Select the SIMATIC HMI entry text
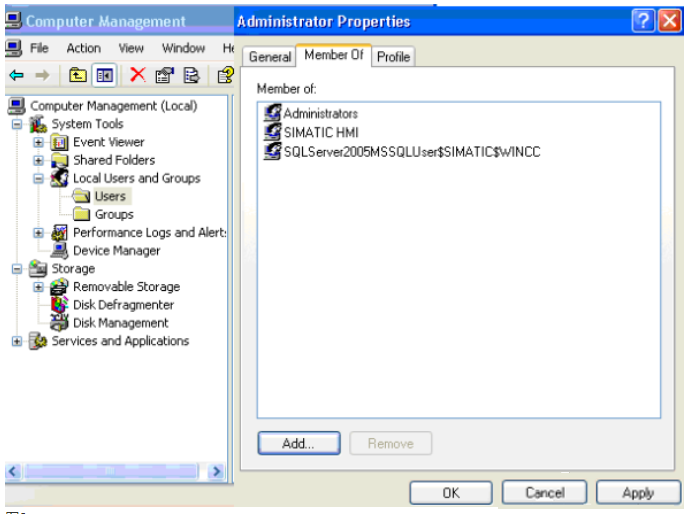 coord(321,132)
